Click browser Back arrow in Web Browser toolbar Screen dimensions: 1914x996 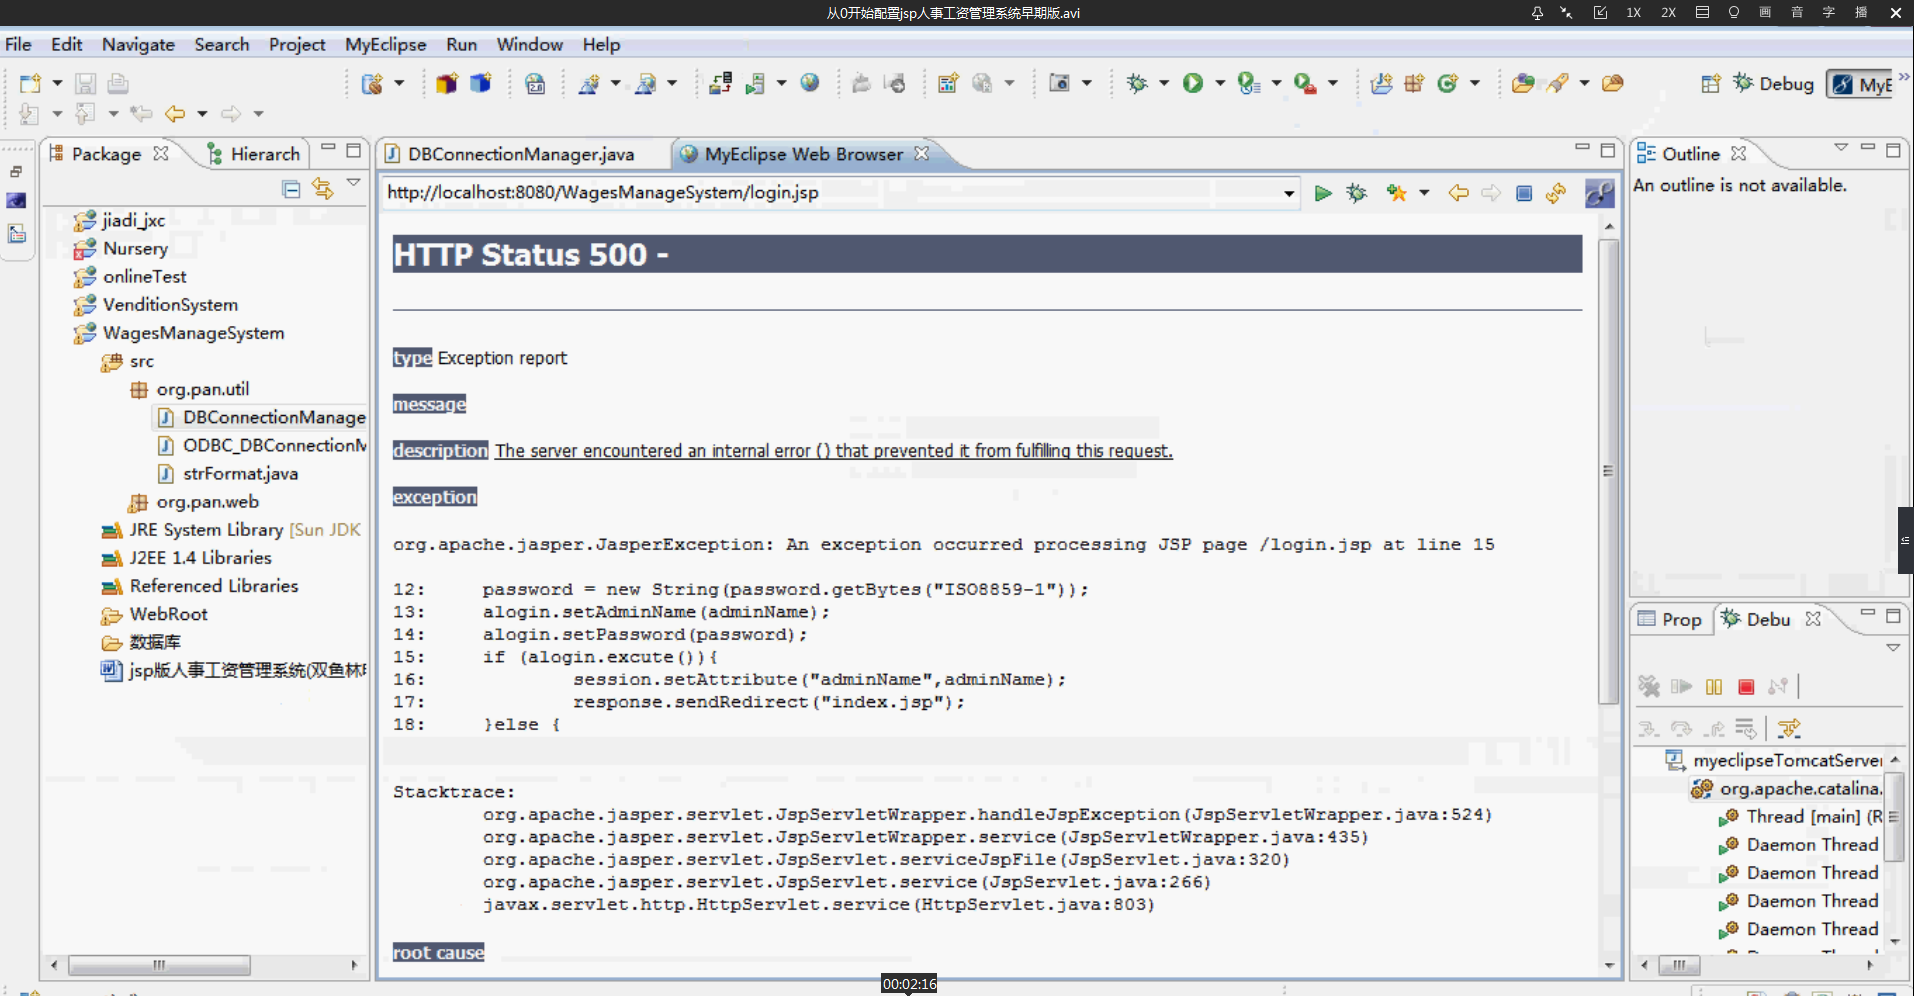click(1458, 193)
